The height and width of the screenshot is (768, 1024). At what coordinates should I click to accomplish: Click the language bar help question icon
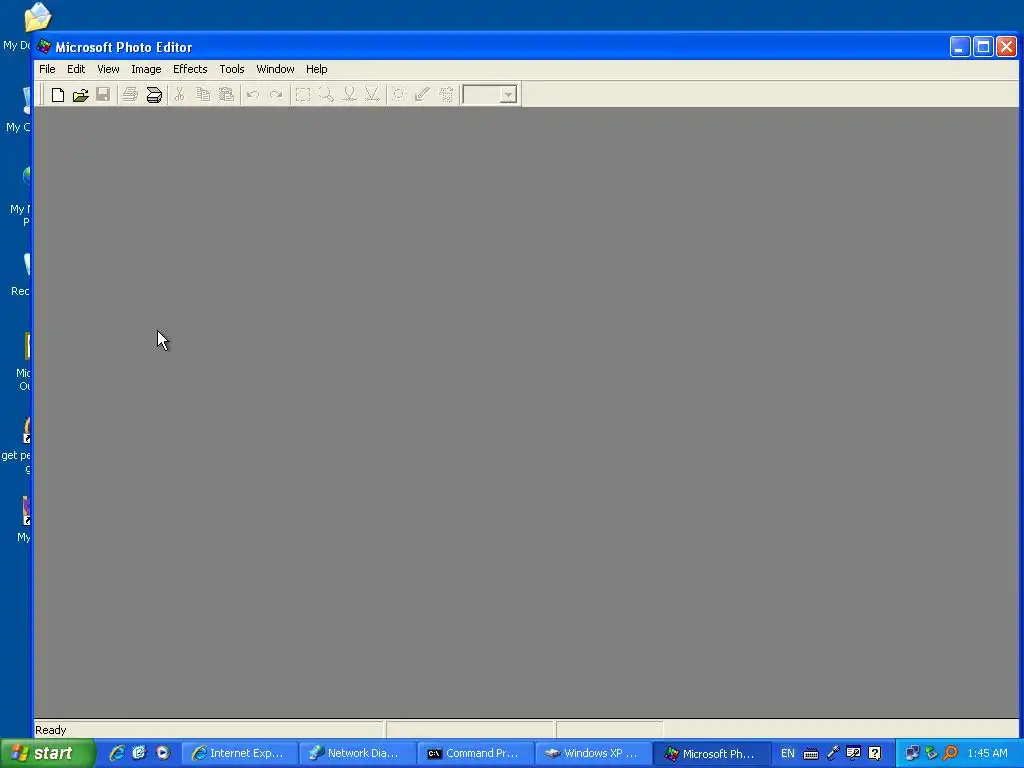point(874,754)
